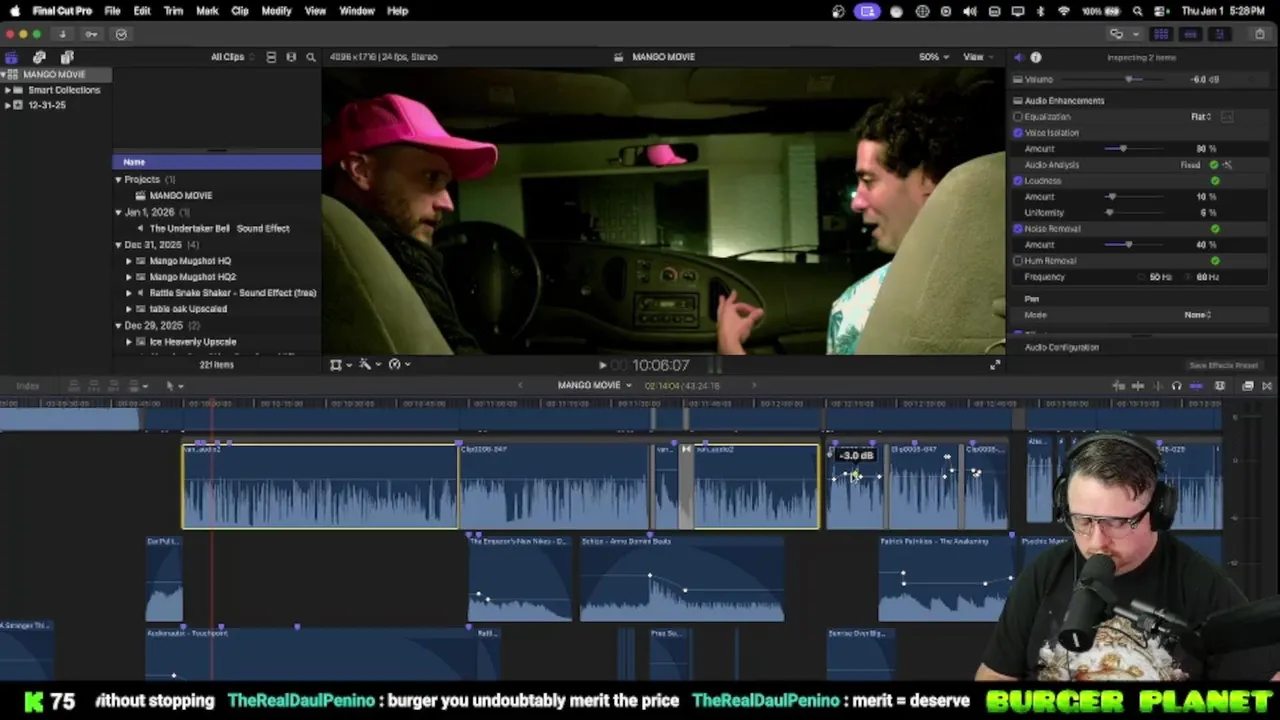This screenshot has width=1280, height=720.
Task: Open transitions browser icon in timeline bar
Action: pos(1267,386)
